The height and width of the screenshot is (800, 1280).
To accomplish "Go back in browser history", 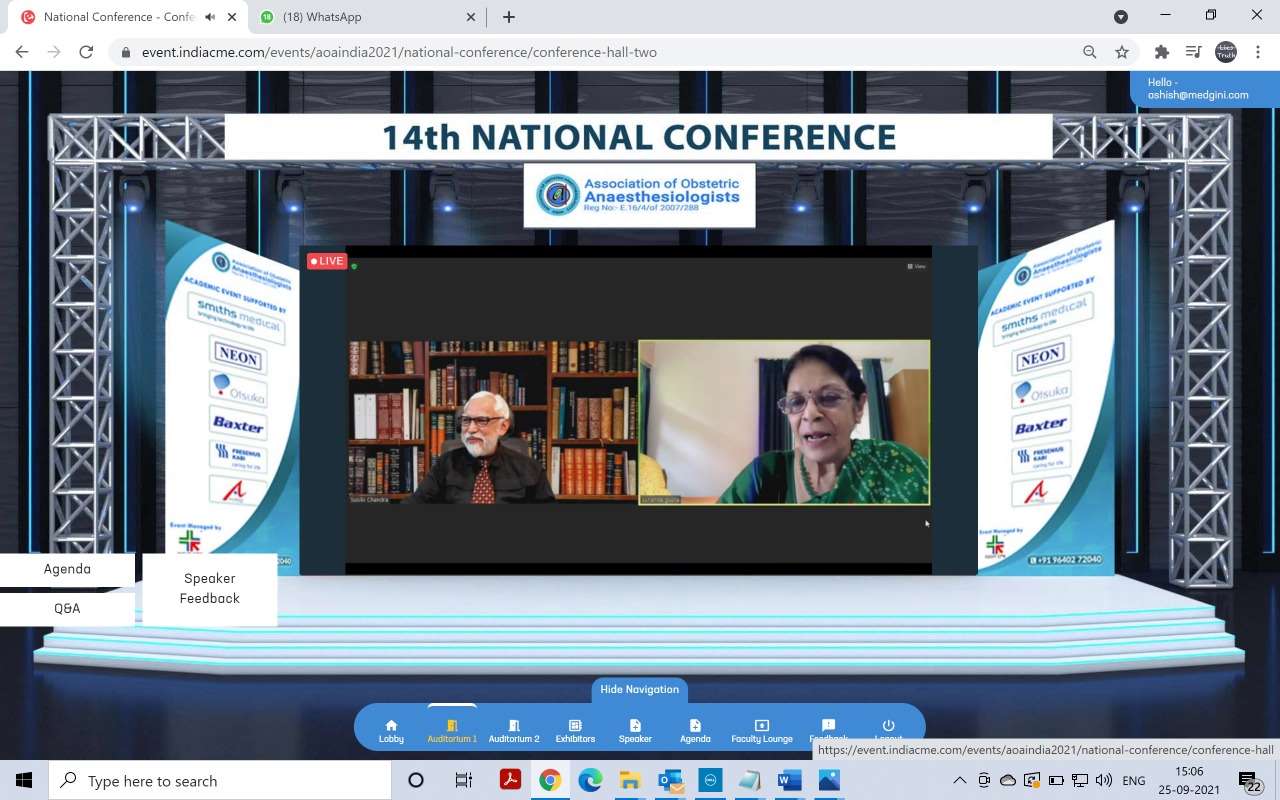I will pos(22,52).
